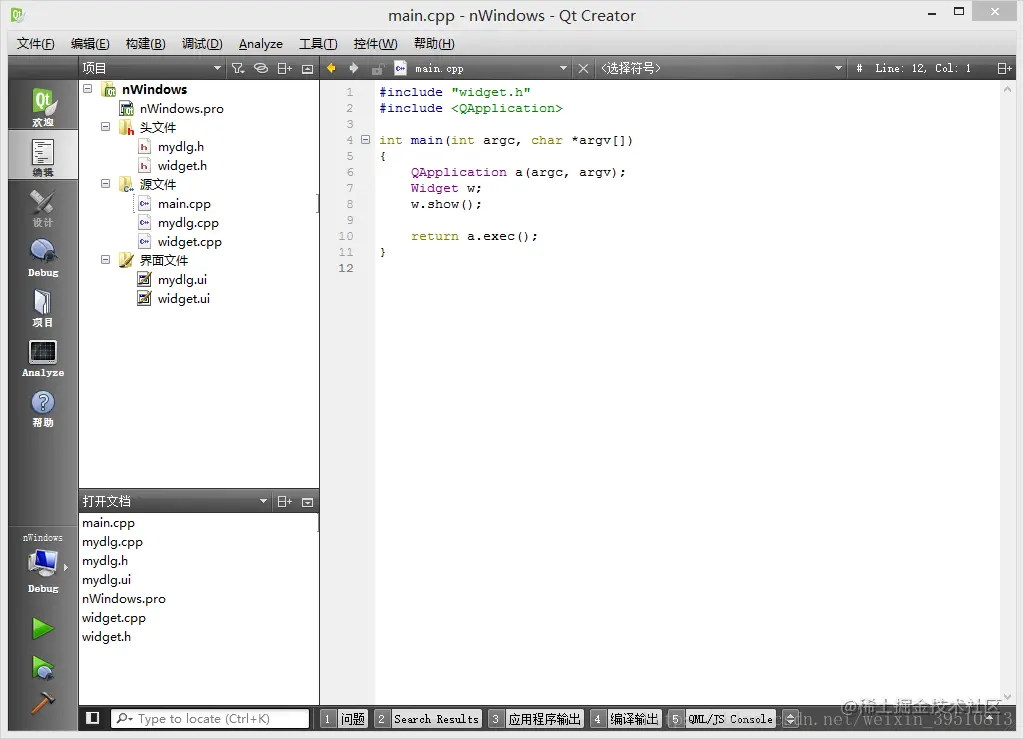Close the main.cpp document
Viewport: 1024px width, 739px height.
click(x=583, y=69)
